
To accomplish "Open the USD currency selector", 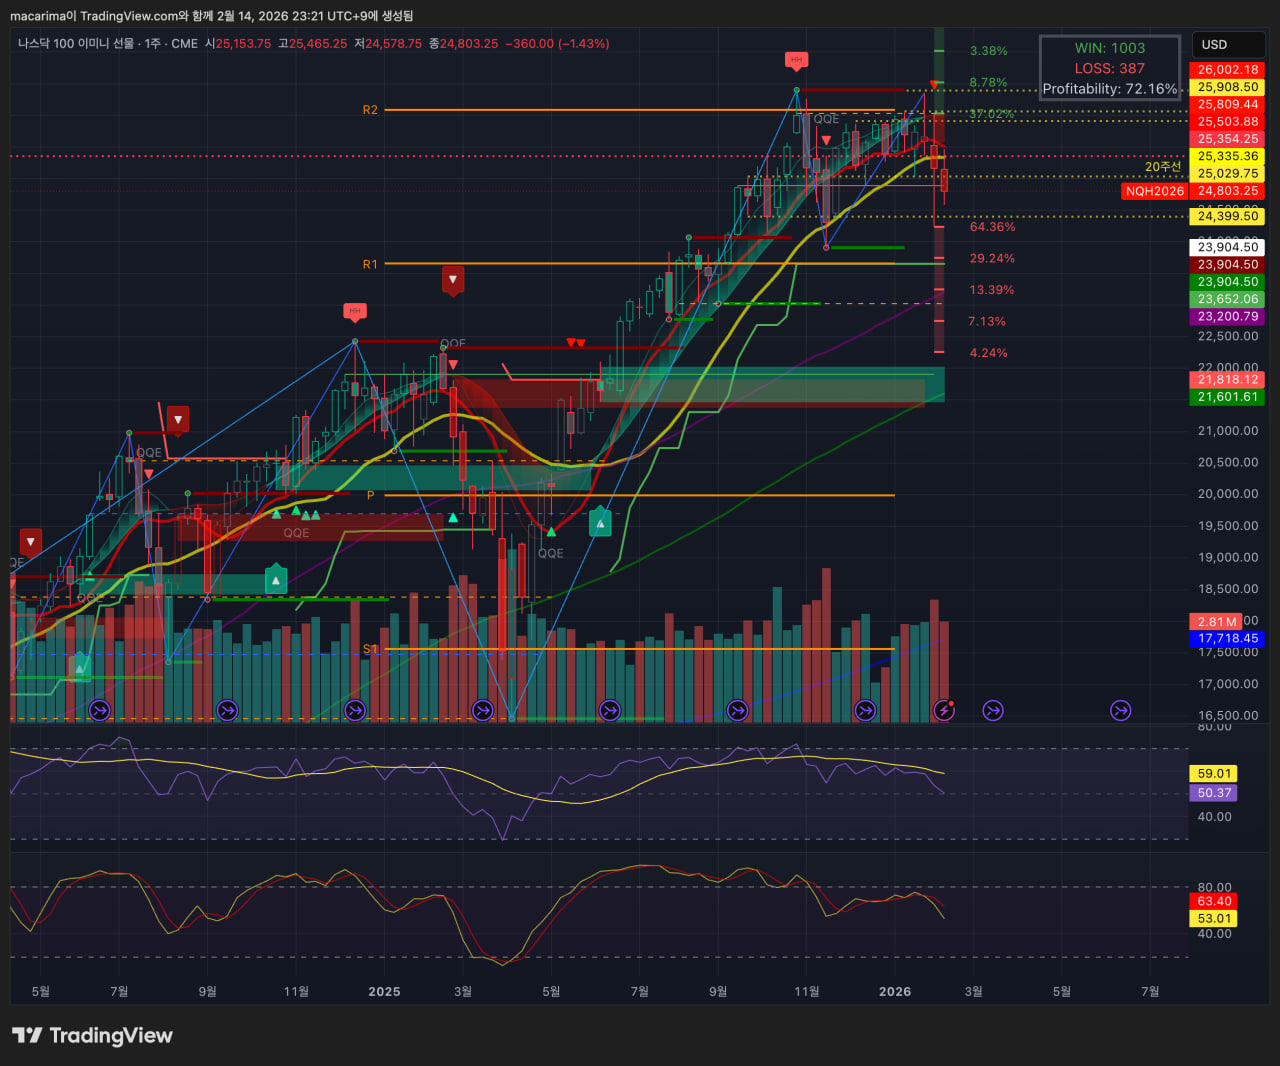I will click(1227, 45).
